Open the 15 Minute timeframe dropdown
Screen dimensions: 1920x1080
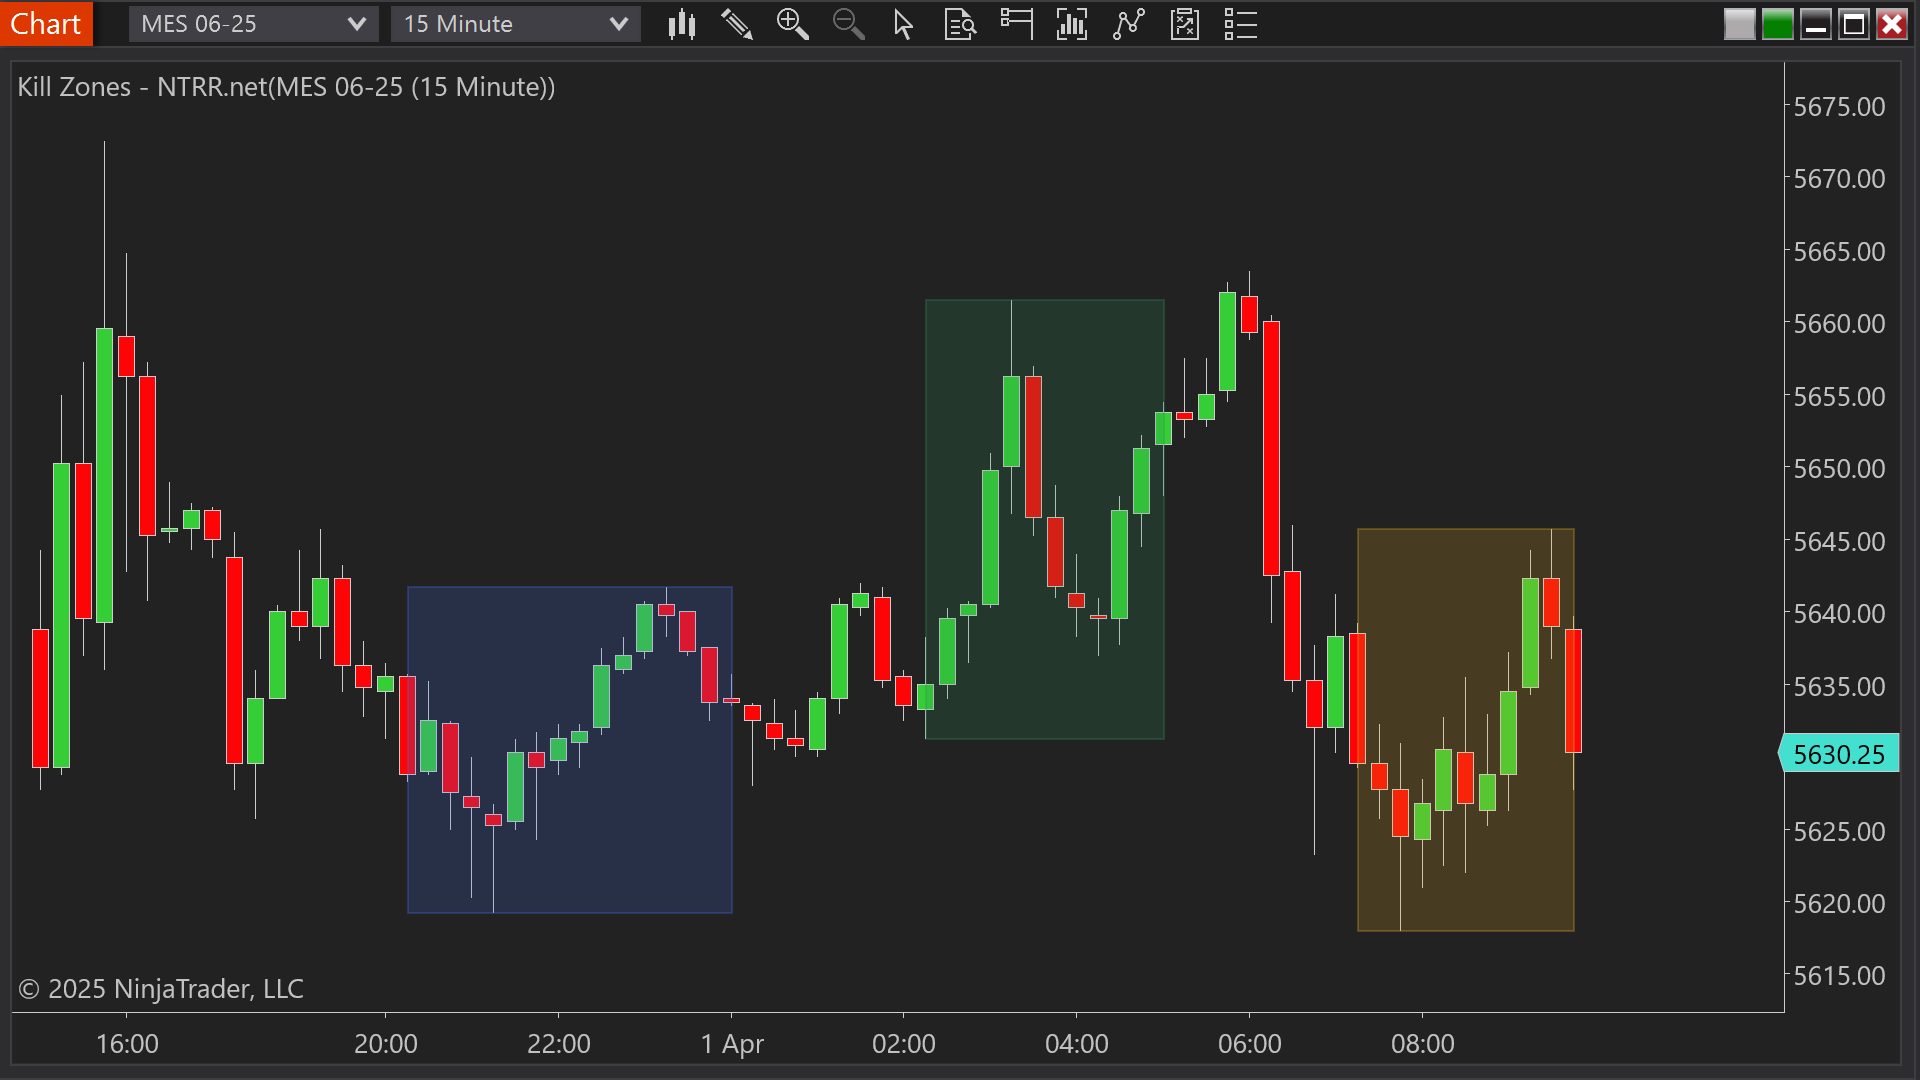click(514, 23)
